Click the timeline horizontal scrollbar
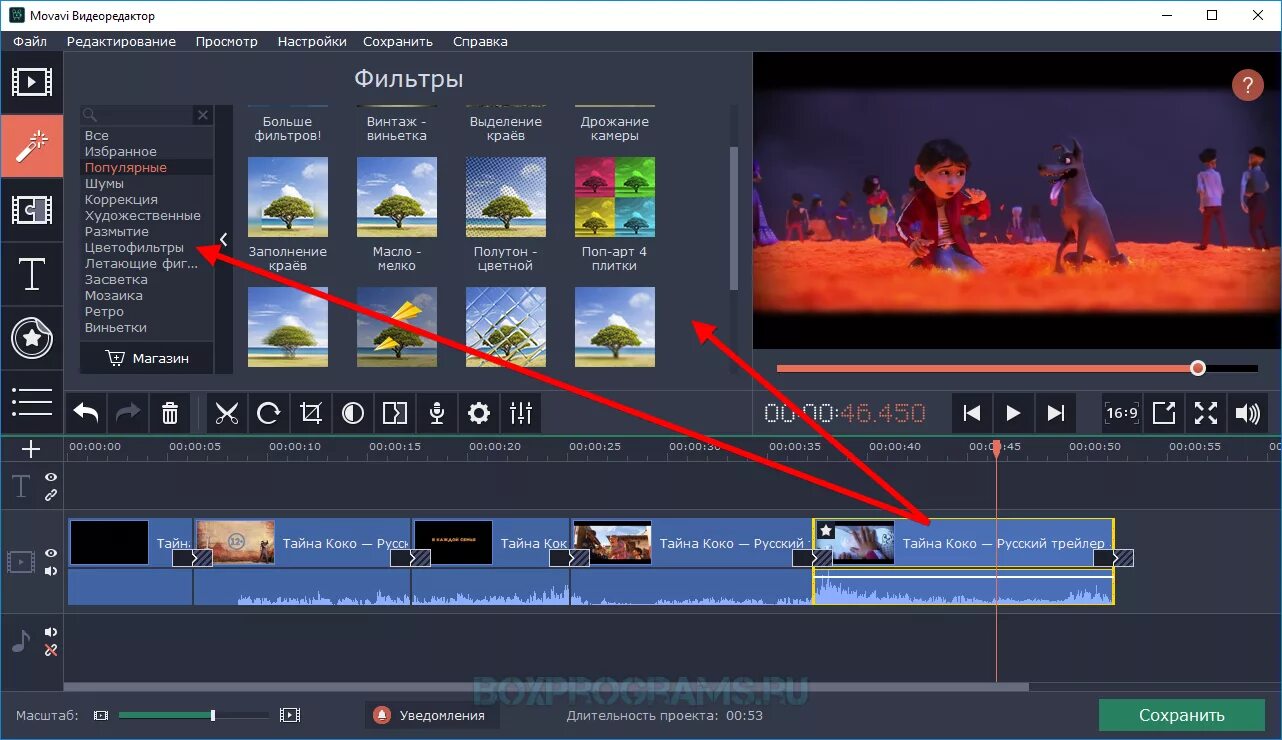 547,687
